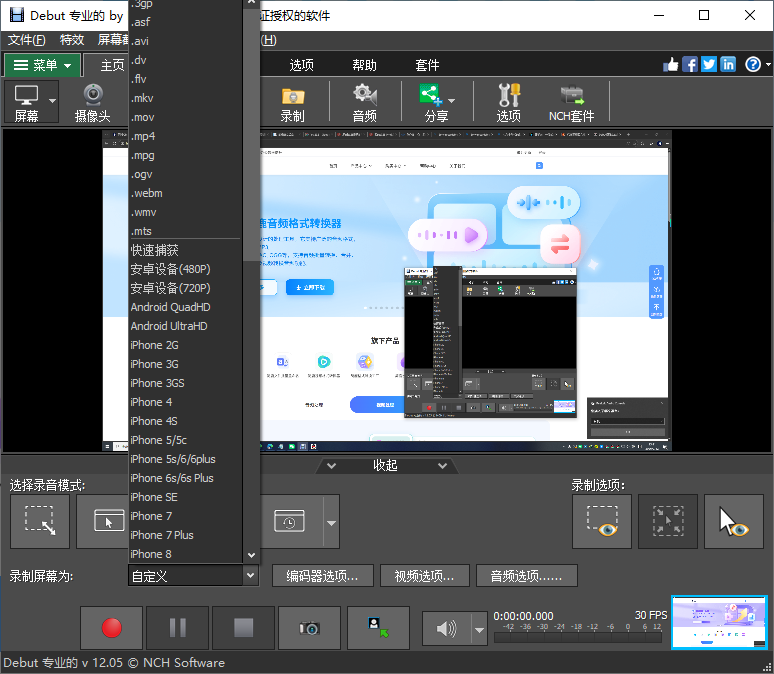
Task: Open the 选项 wrench toolbar icon
Action: click(508, 102)
